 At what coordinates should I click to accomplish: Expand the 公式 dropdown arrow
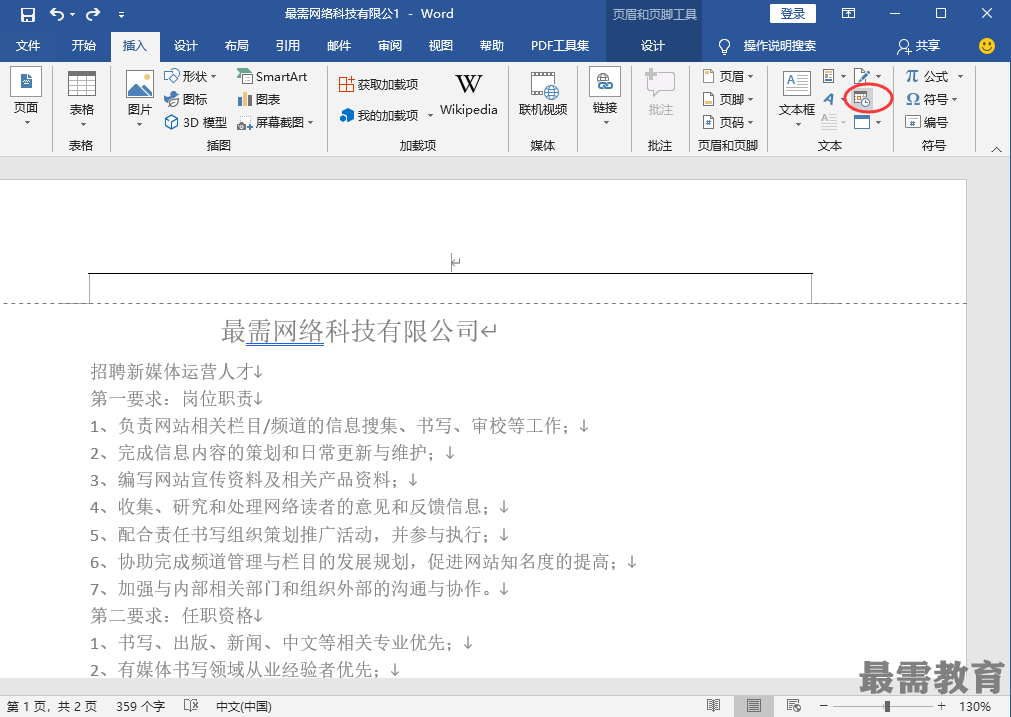960,76
